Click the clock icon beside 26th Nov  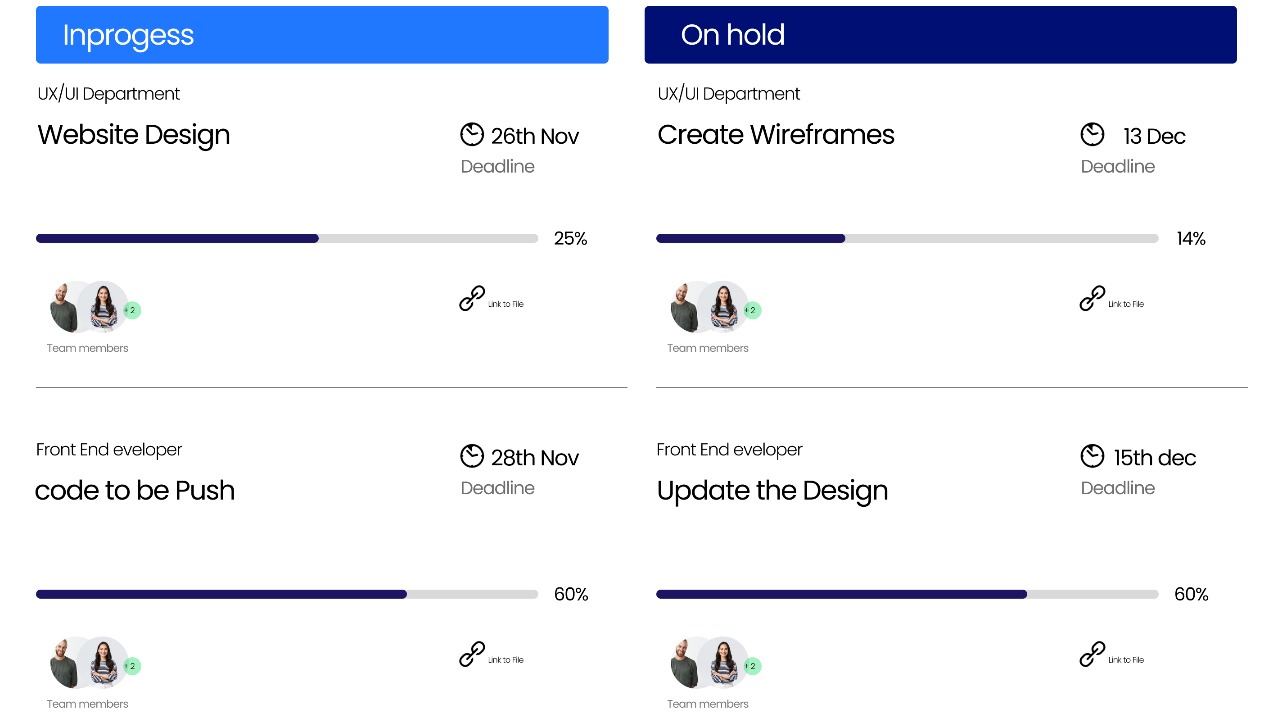click(472, 135)
